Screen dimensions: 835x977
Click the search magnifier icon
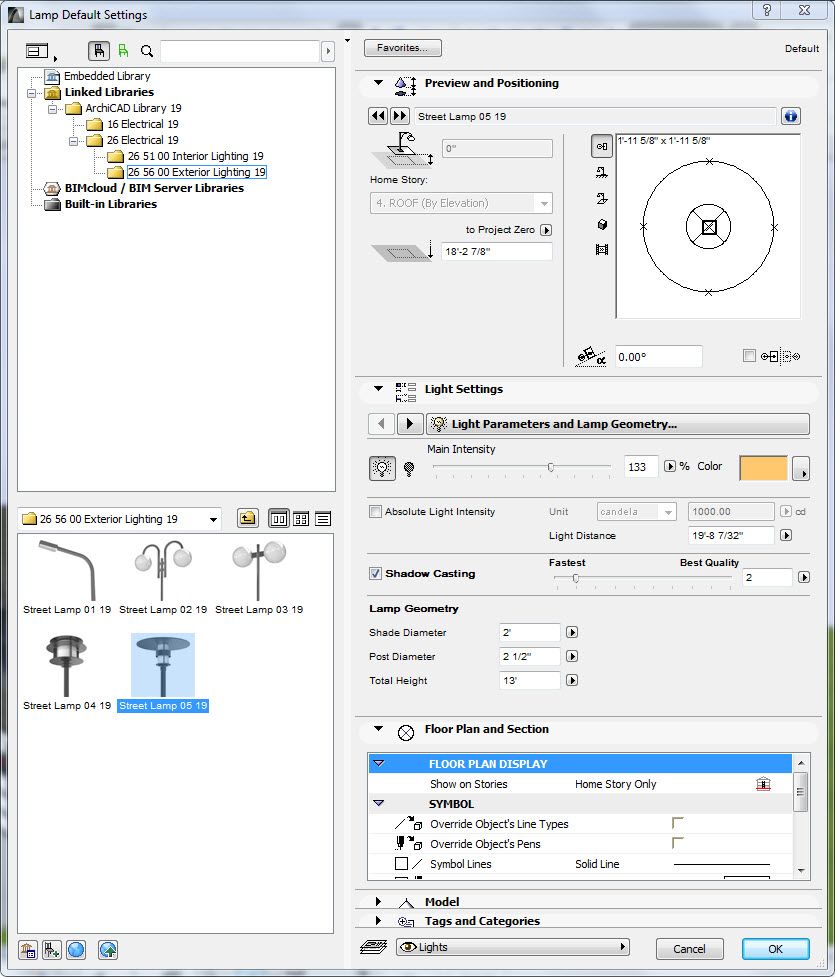147,51
